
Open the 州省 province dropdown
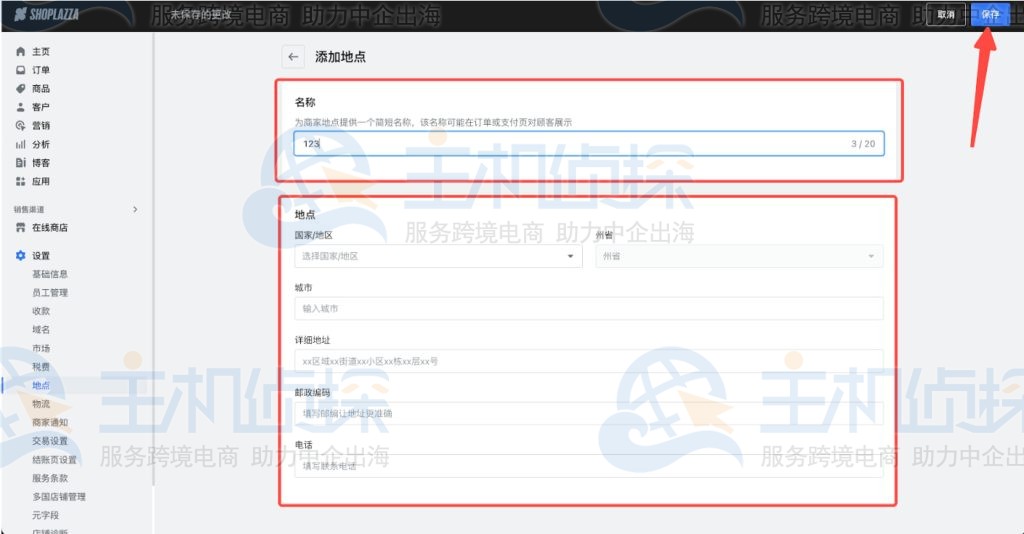click(x=739, y=256)
